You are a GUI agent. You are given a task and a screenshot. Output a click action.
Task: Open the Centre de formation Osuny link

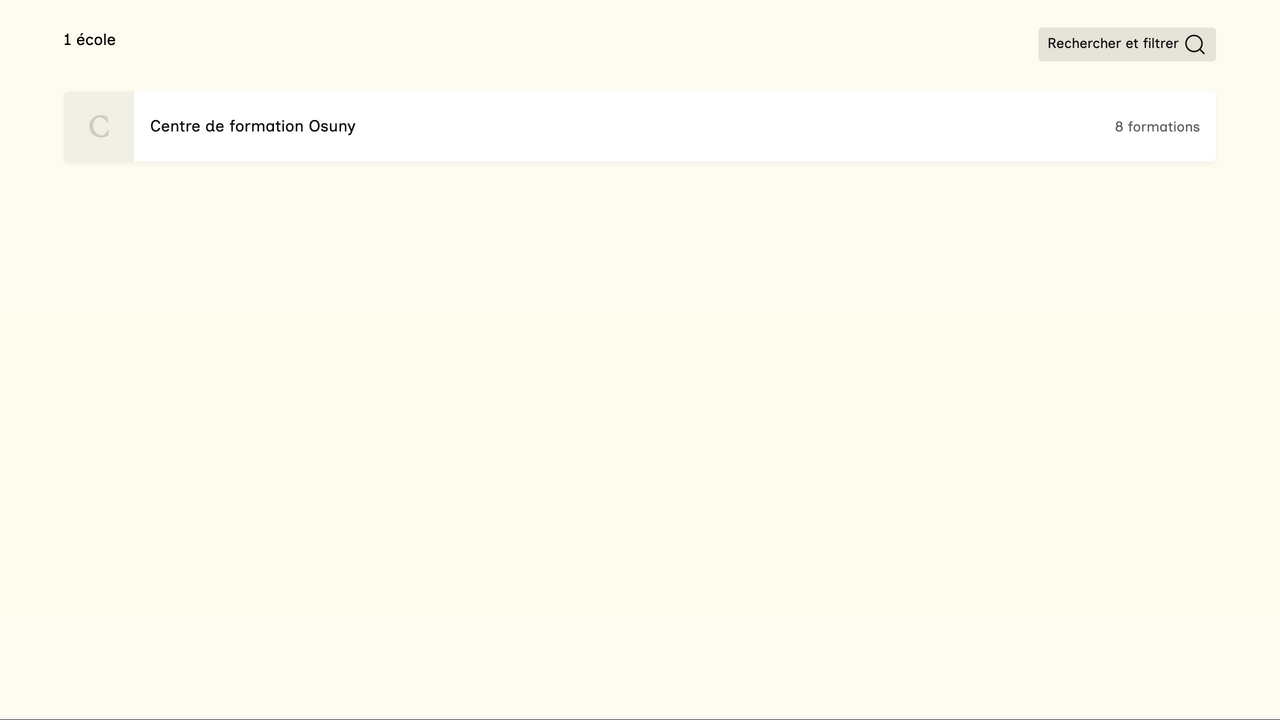click(252, 126)
